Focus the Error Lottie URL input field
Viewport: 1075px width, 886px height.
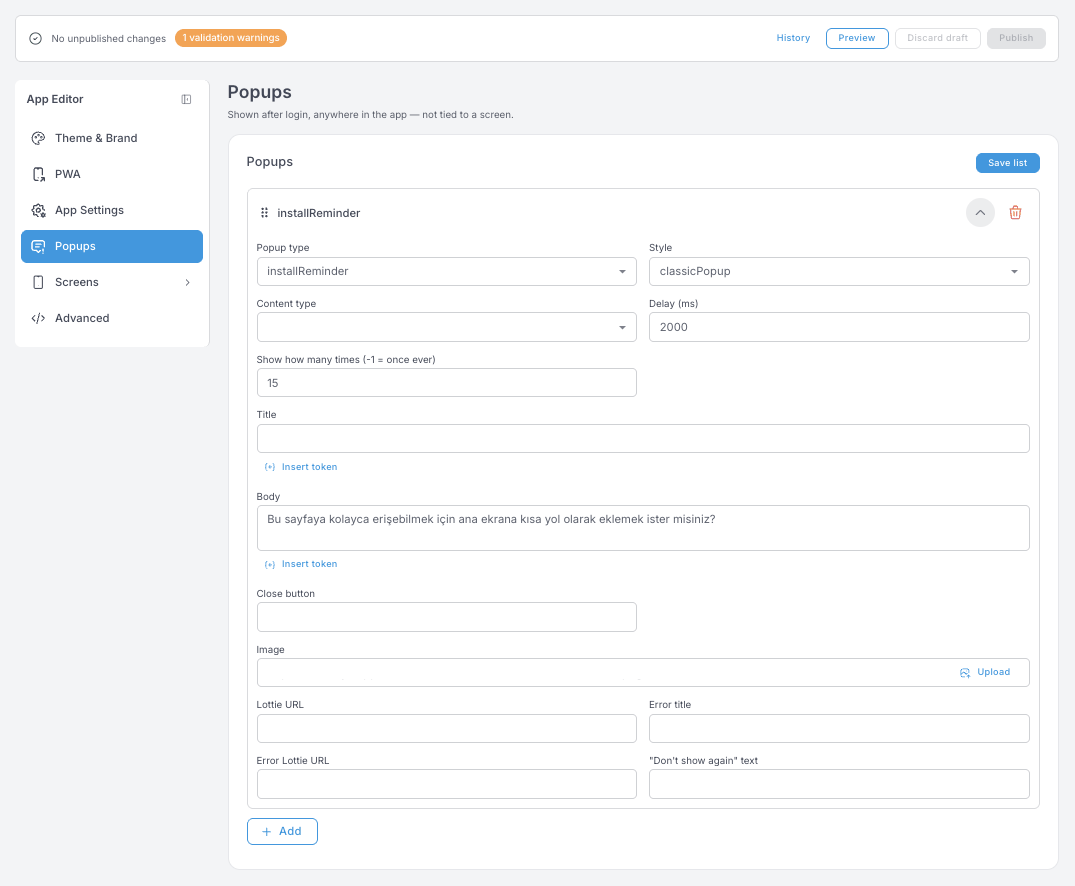coord(446,784)
